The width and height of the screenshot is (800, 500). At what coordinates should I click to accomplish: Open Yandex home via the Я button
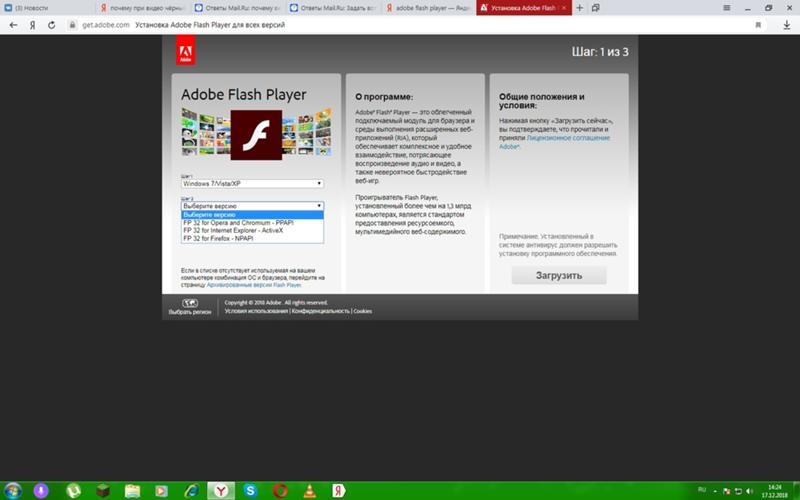pos(32,24)
